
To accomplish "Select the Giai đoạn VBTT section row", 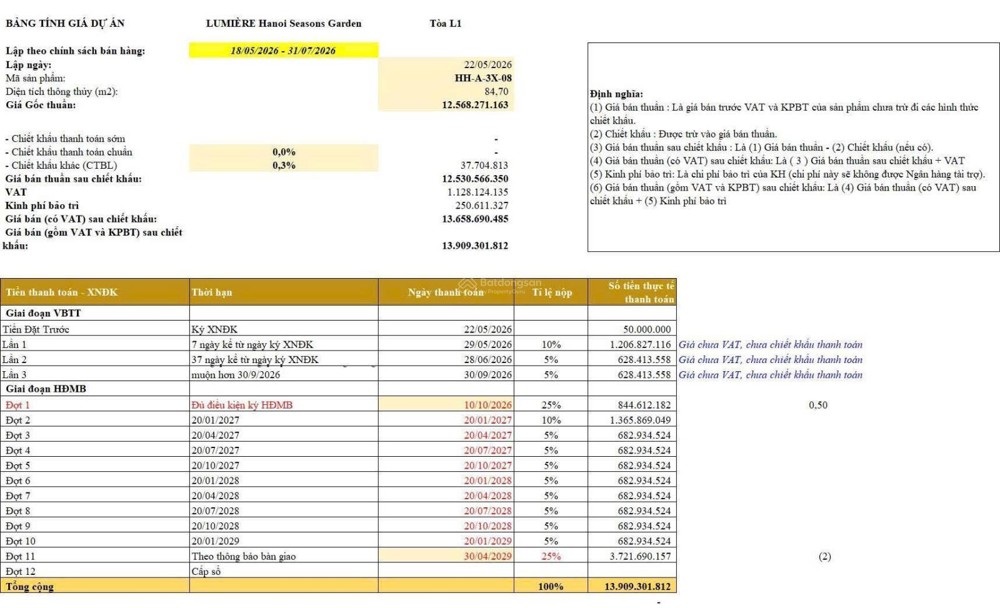I will 338,313.
